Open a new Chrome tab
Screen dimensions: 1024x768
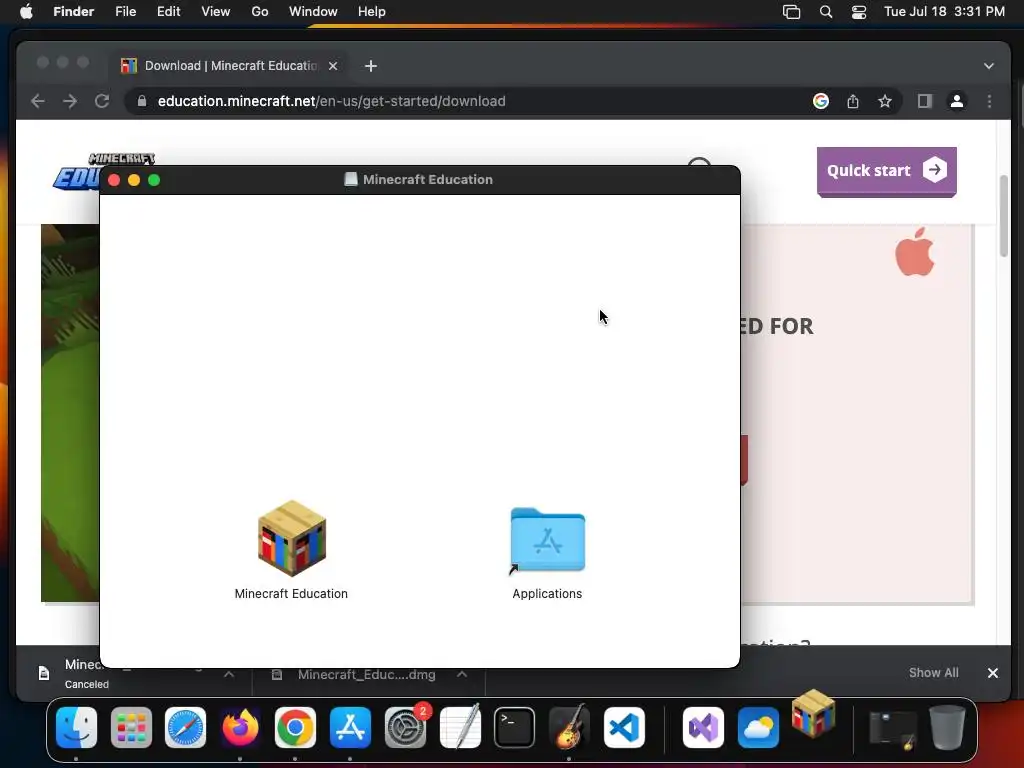(x=371, y=66)
